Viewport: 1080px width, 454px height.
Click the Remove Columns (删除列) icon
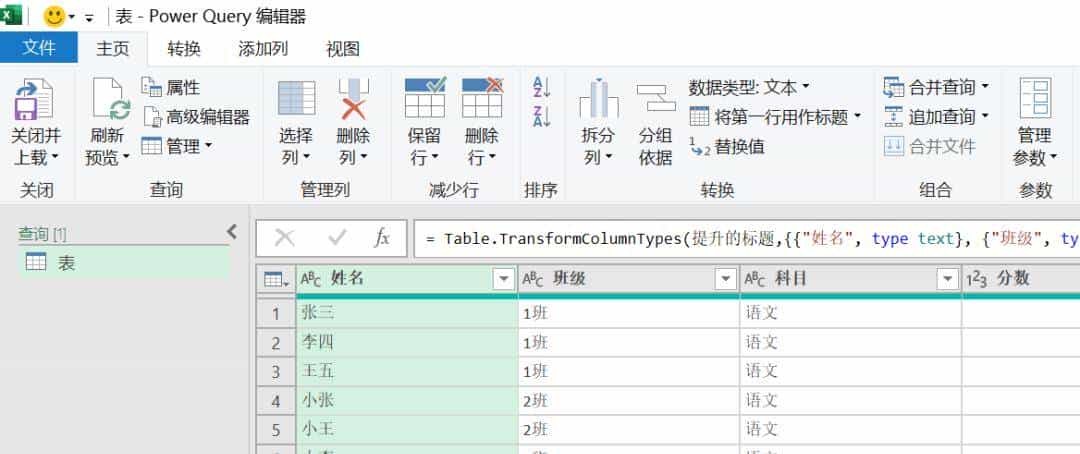coord(353,99)
